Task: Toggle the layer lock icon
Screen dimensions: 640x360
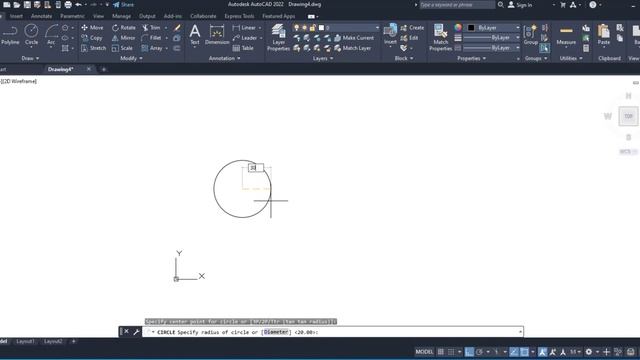Action: 312,27
